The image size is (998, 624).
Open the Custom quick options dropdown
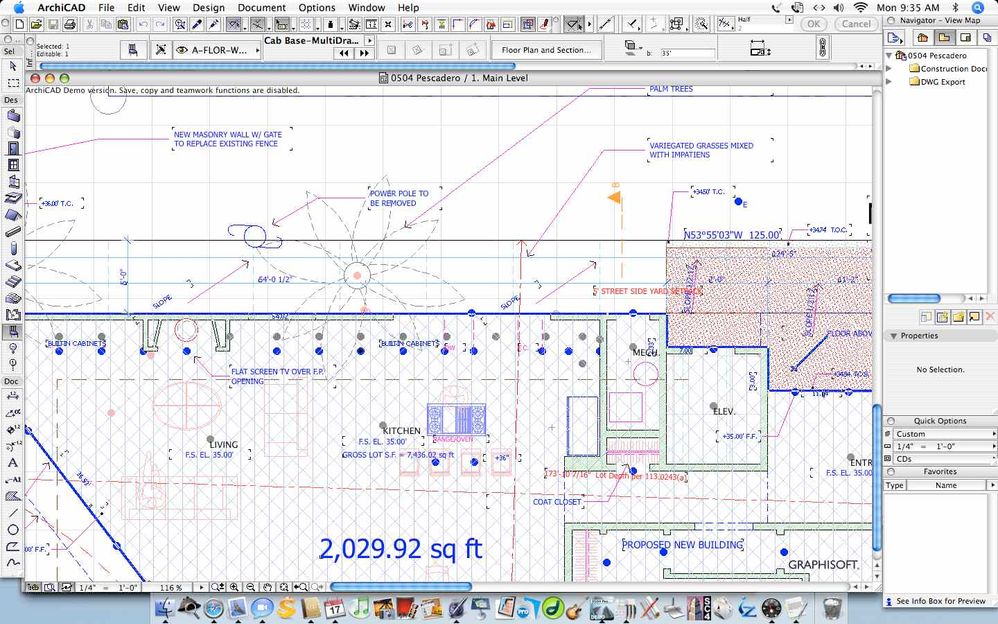point(940,434)
